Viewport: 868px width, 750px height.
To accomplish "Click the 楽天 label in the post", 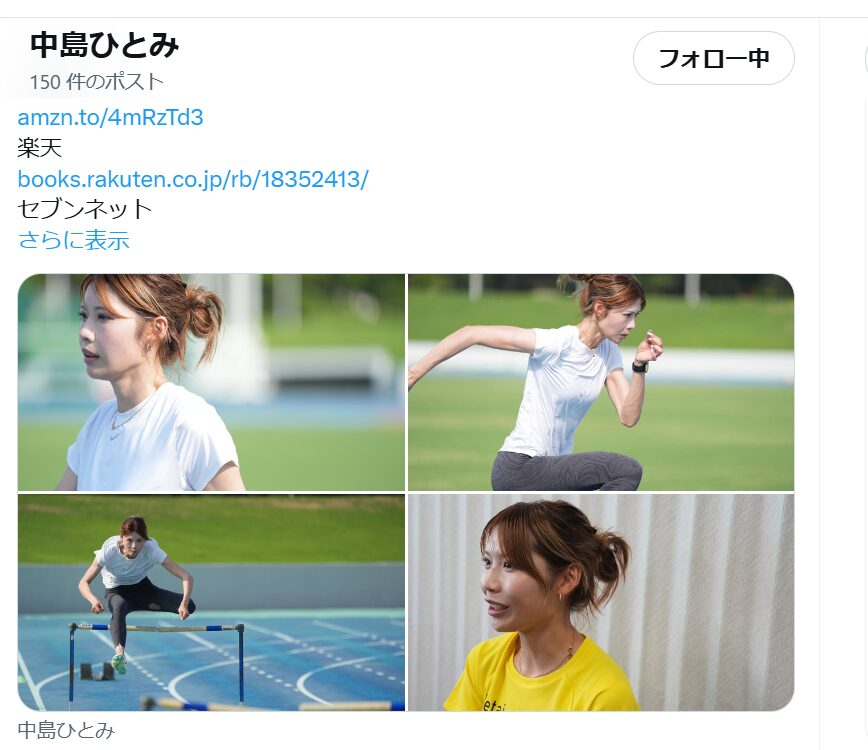I will [39, 148].
